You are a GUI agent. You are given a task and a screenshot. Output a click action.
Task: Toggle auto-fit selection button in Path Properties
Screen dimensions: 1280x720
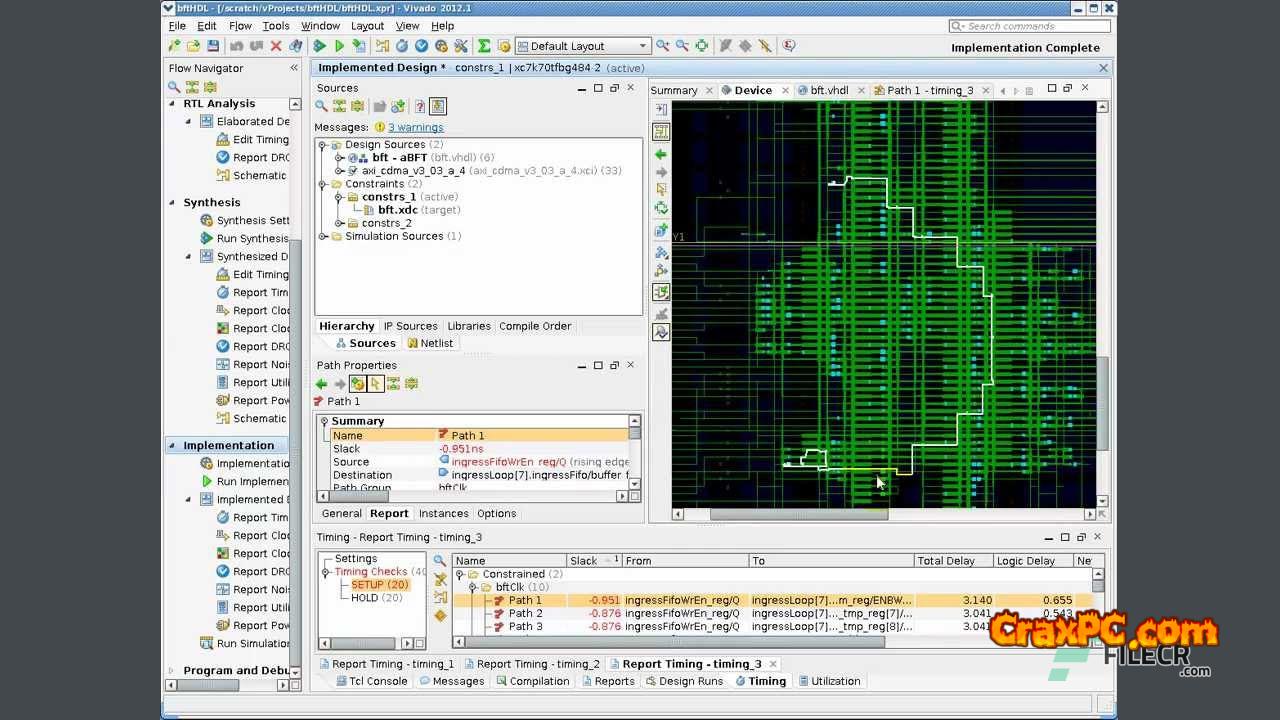[x=357, y=384]
